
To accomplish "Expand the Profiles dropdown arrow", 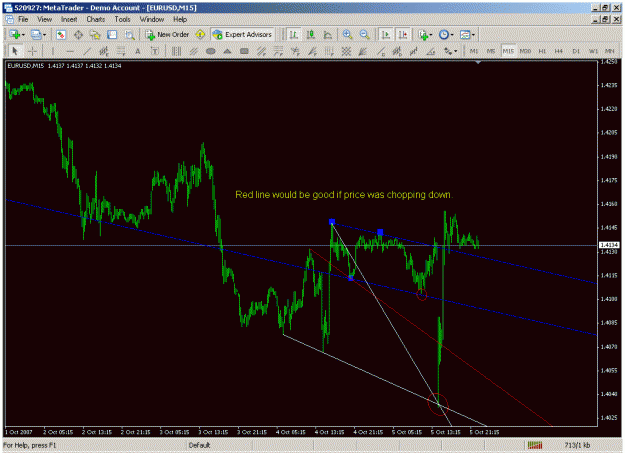I will click(45, 35).
